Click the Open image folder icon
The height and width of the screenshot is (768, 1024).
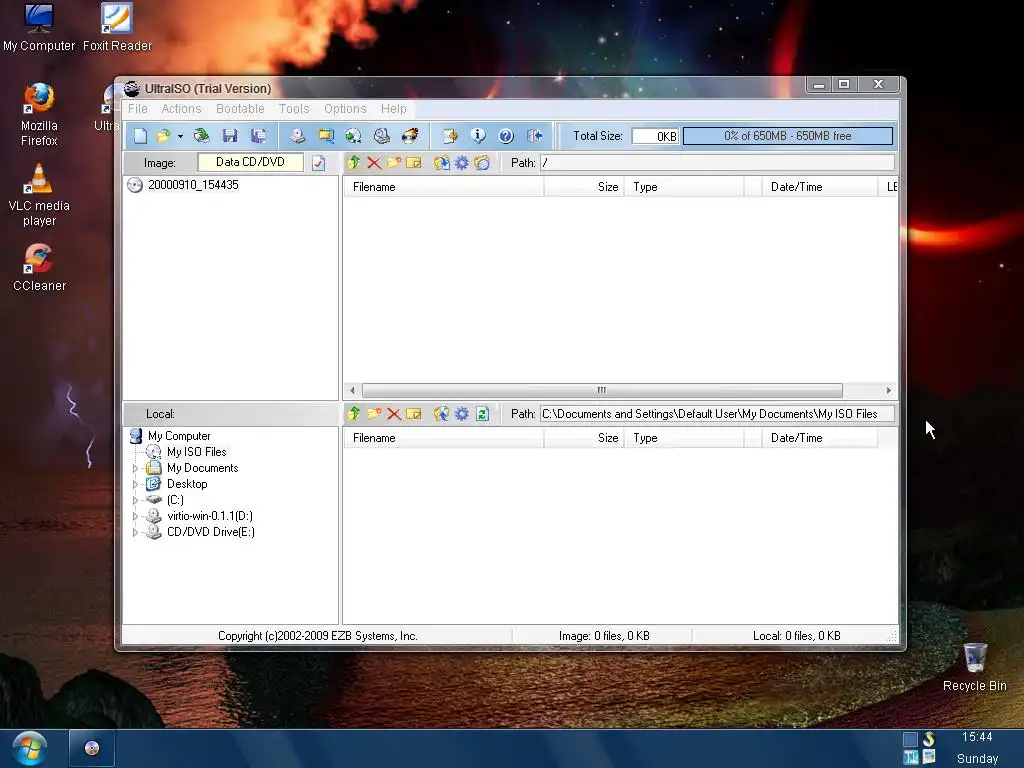pyautogui.click(x=163, y=136)
